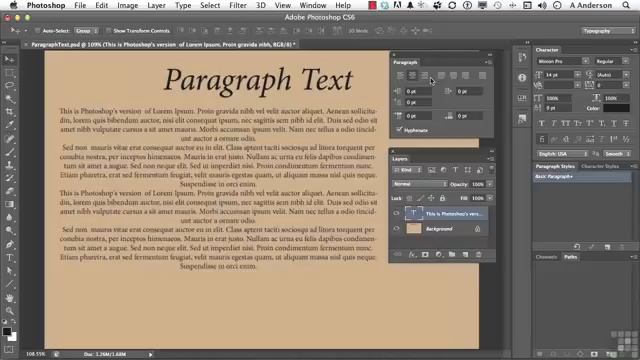Click Faux Italic icon in Character panel
Screen dimensions: 640x360
[x=553, y=123]
